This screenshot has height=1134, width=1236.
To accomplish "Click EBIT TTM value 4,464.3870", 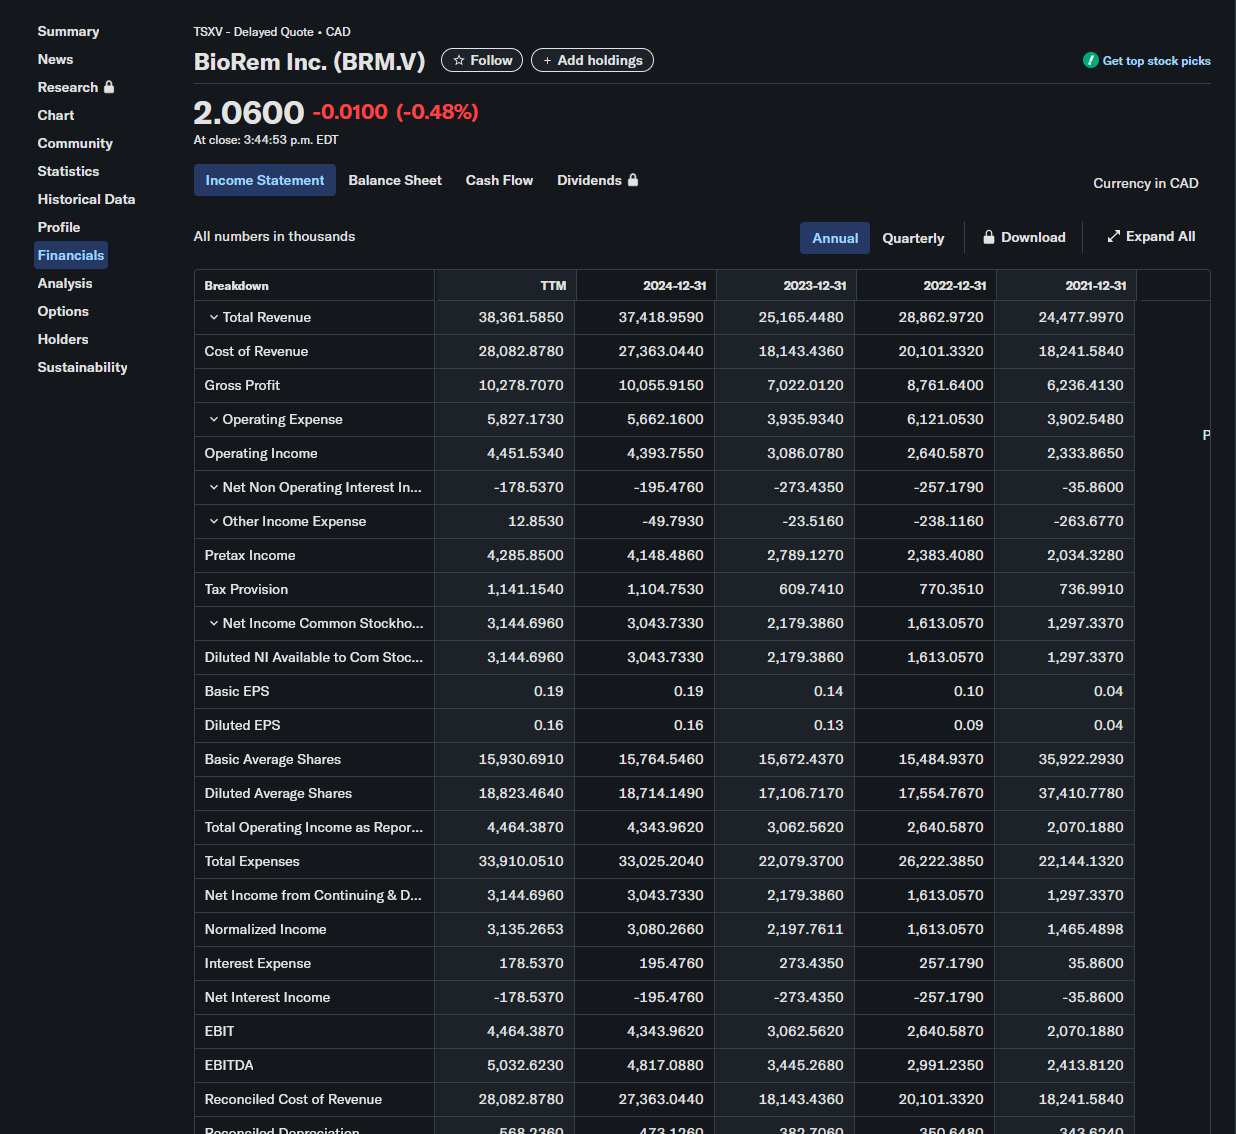I will pos(525,1031).
